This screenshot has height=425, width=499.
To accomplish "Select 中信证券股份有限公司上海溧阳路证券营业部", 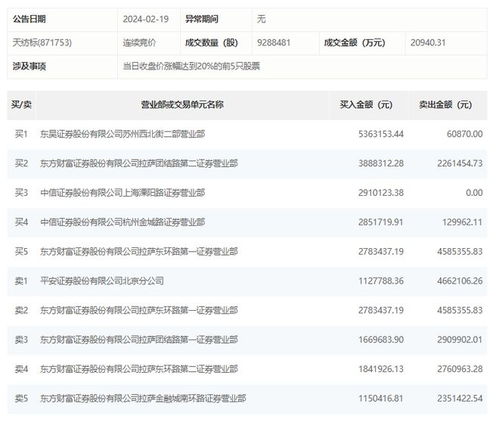I will tap(122, 193).
